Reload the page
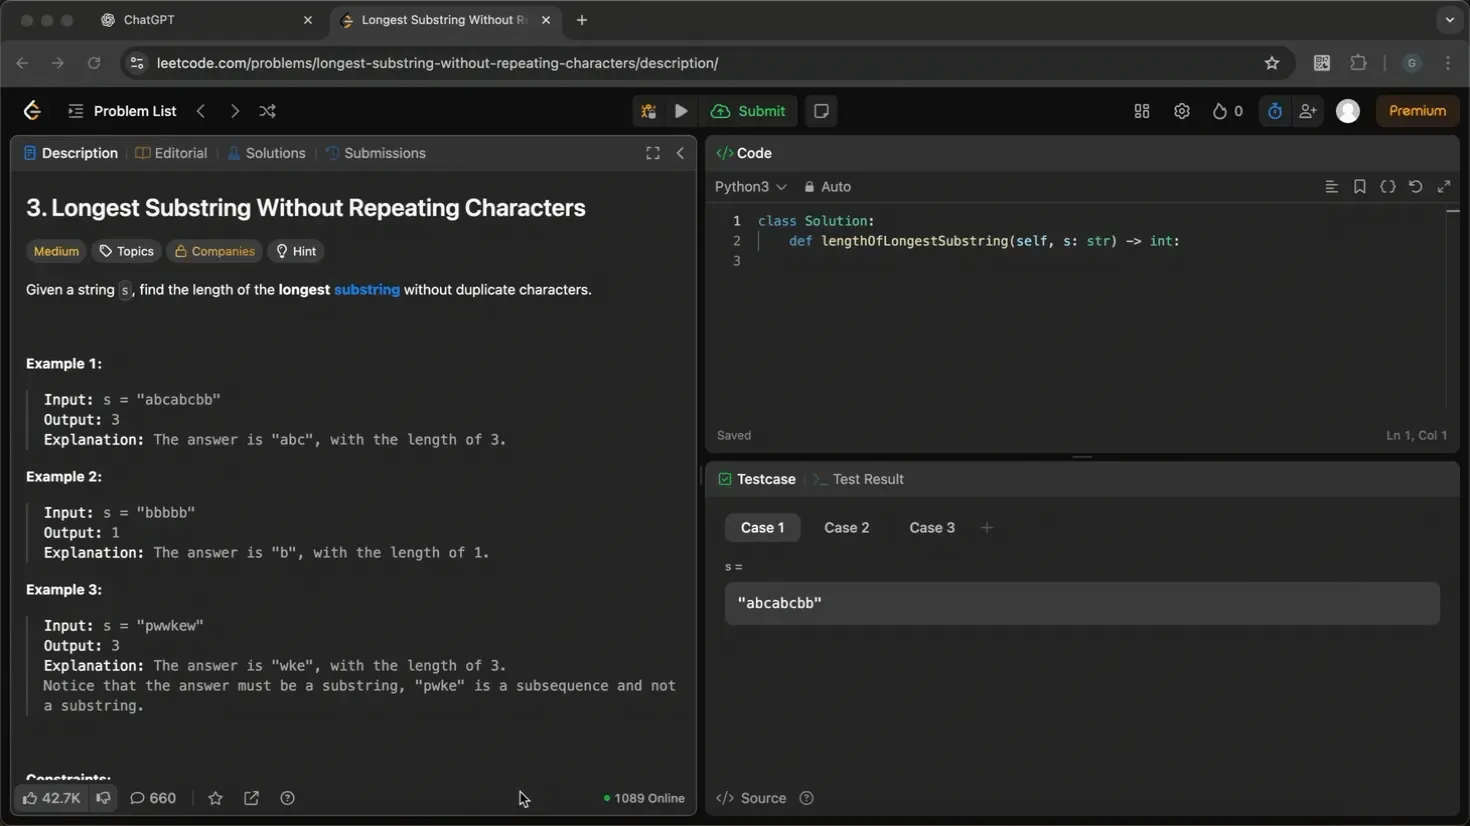1470x826 pixels. tap(94, 63)
